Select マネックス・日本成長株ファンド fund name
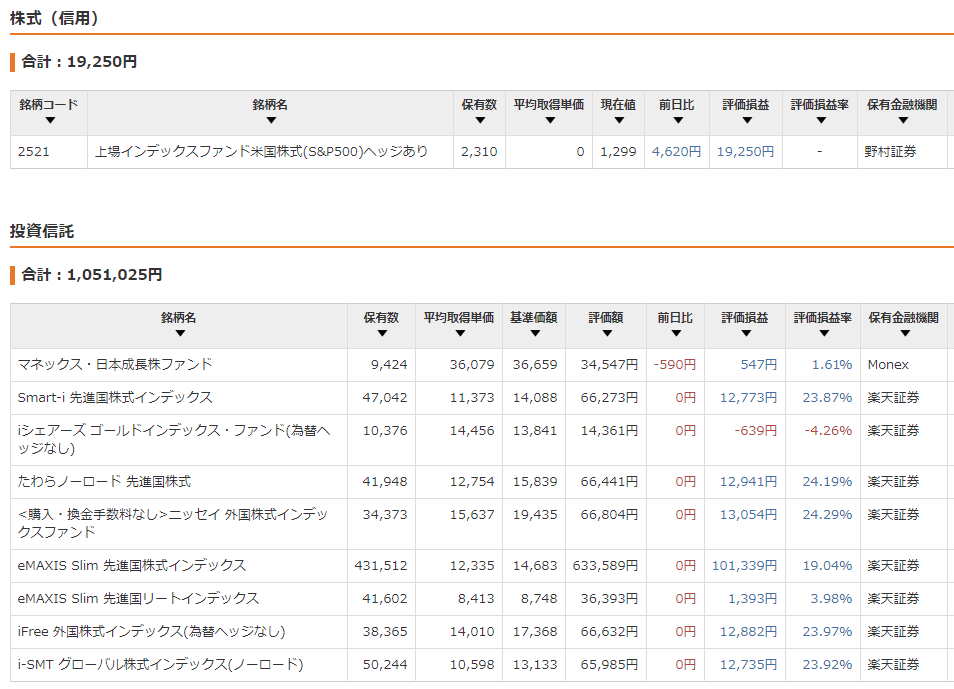Viewport: 954px width, 689px height. [x=115, y=365]
